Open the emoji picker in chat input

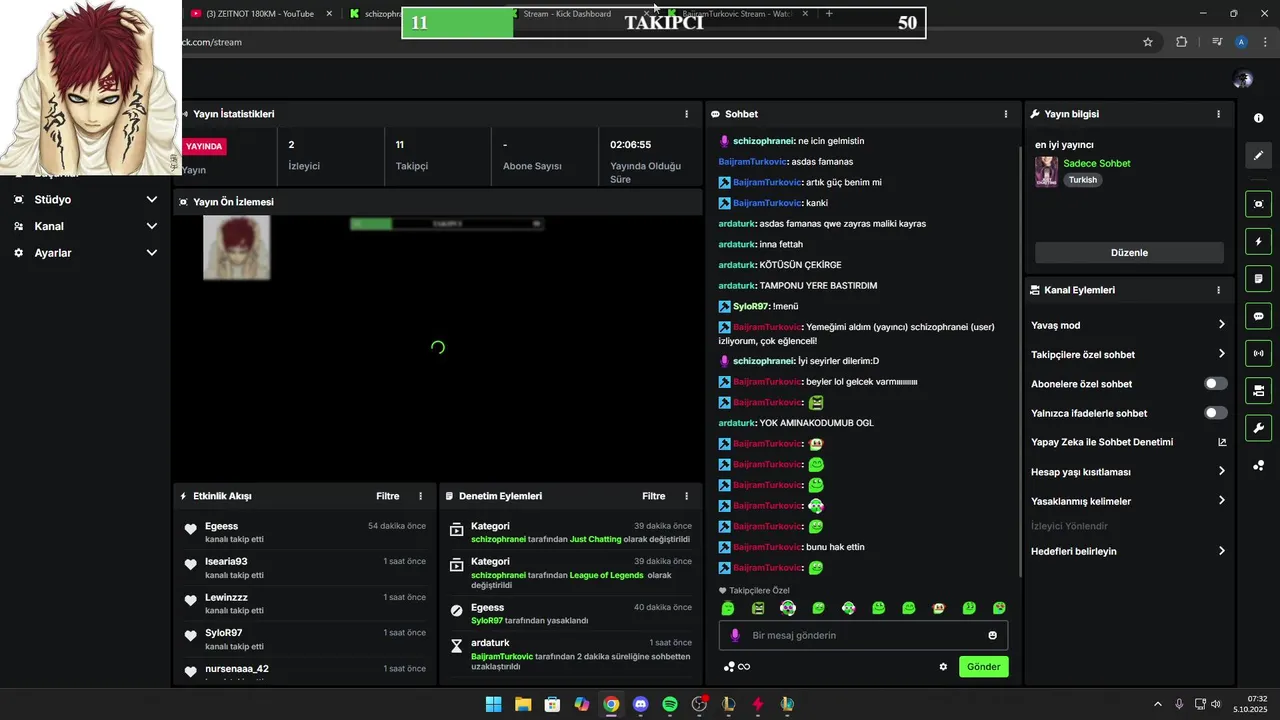[992, 635]
